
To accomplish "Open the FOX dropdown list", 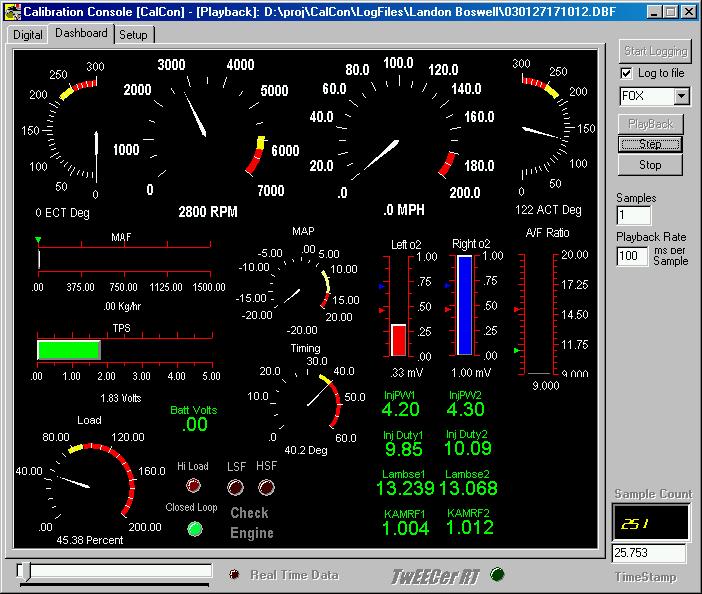I will (x=682, y=96).
